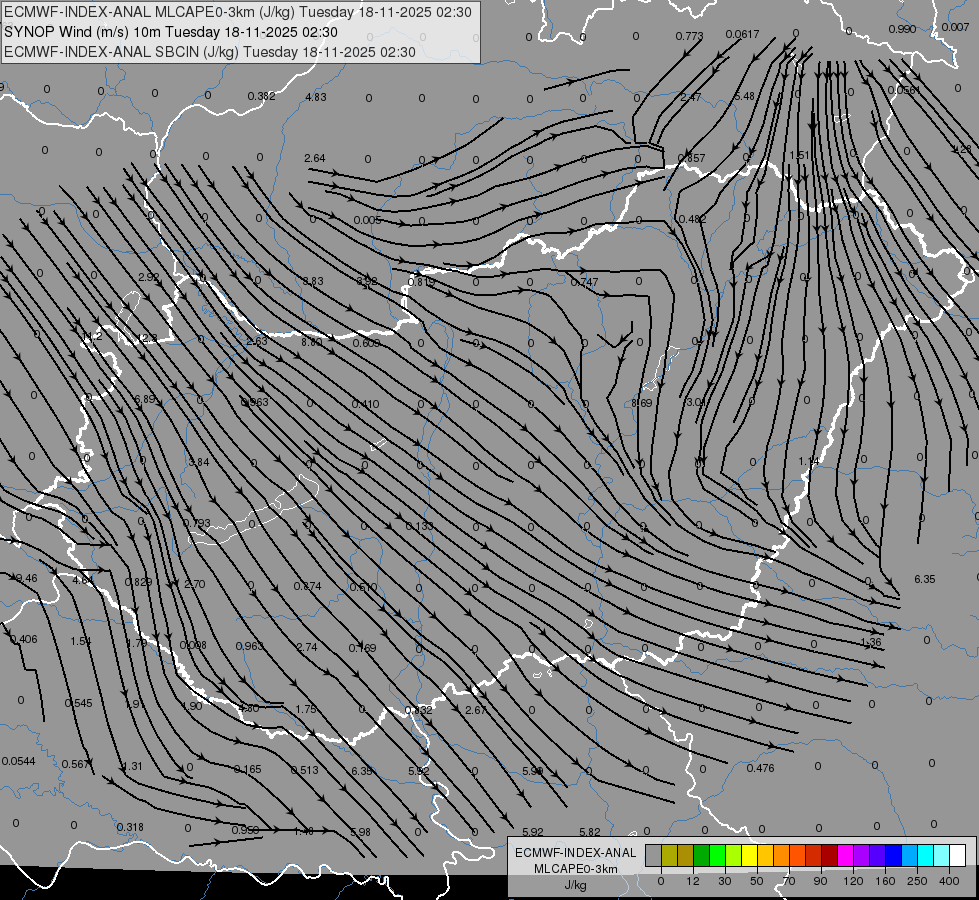
Task: Click the map value 0.567
Action: 76,764
